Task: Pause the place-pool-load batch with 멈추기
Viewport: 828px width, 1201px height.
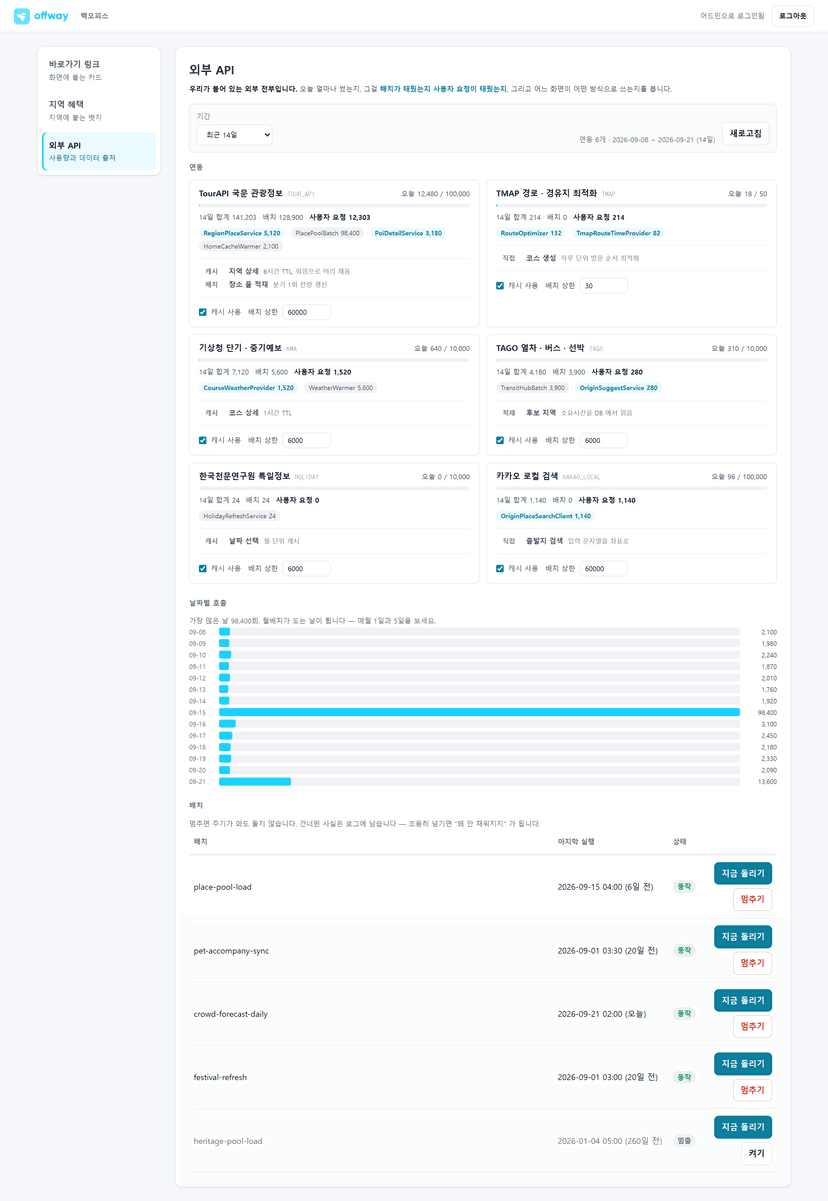Action: [x=752, y=899]
